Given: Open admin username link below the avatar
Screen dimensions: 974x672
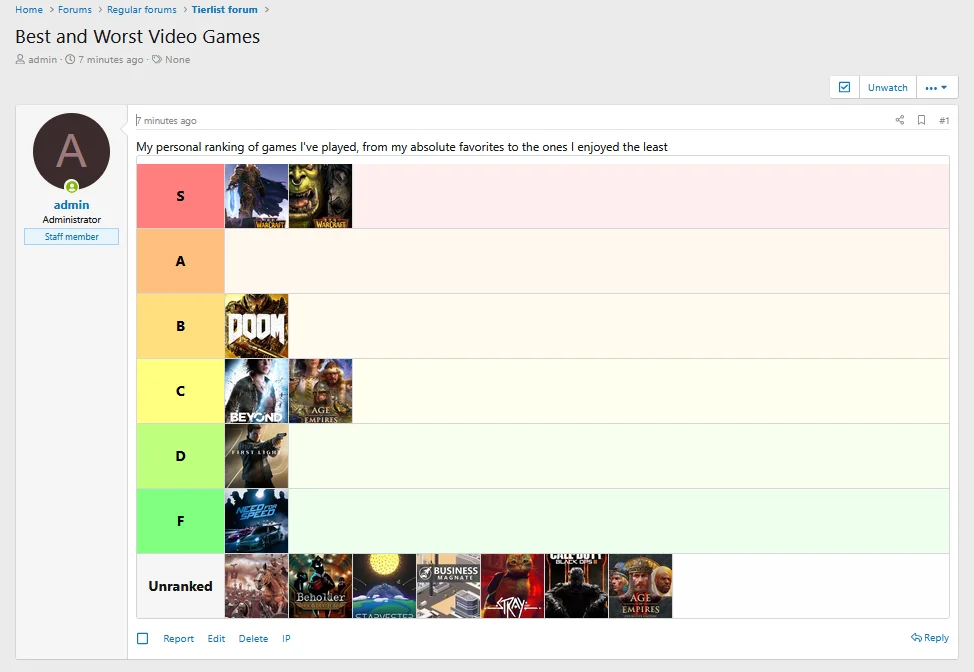Looking at the screenshot, I should 71,205.
